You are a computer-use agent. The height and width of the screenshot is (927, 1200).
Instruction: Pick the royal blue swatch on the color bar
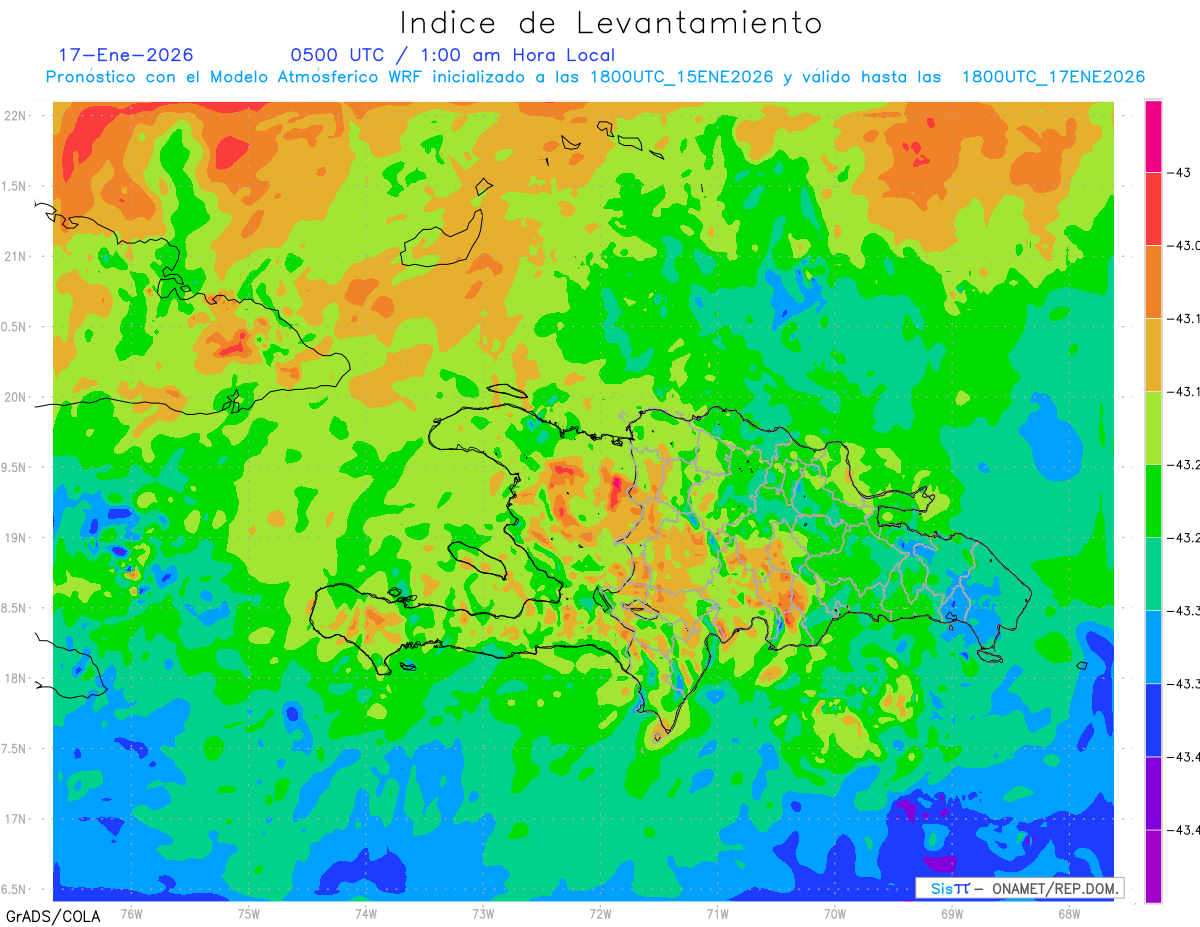pyautogui.click(x=1153, y=720)
